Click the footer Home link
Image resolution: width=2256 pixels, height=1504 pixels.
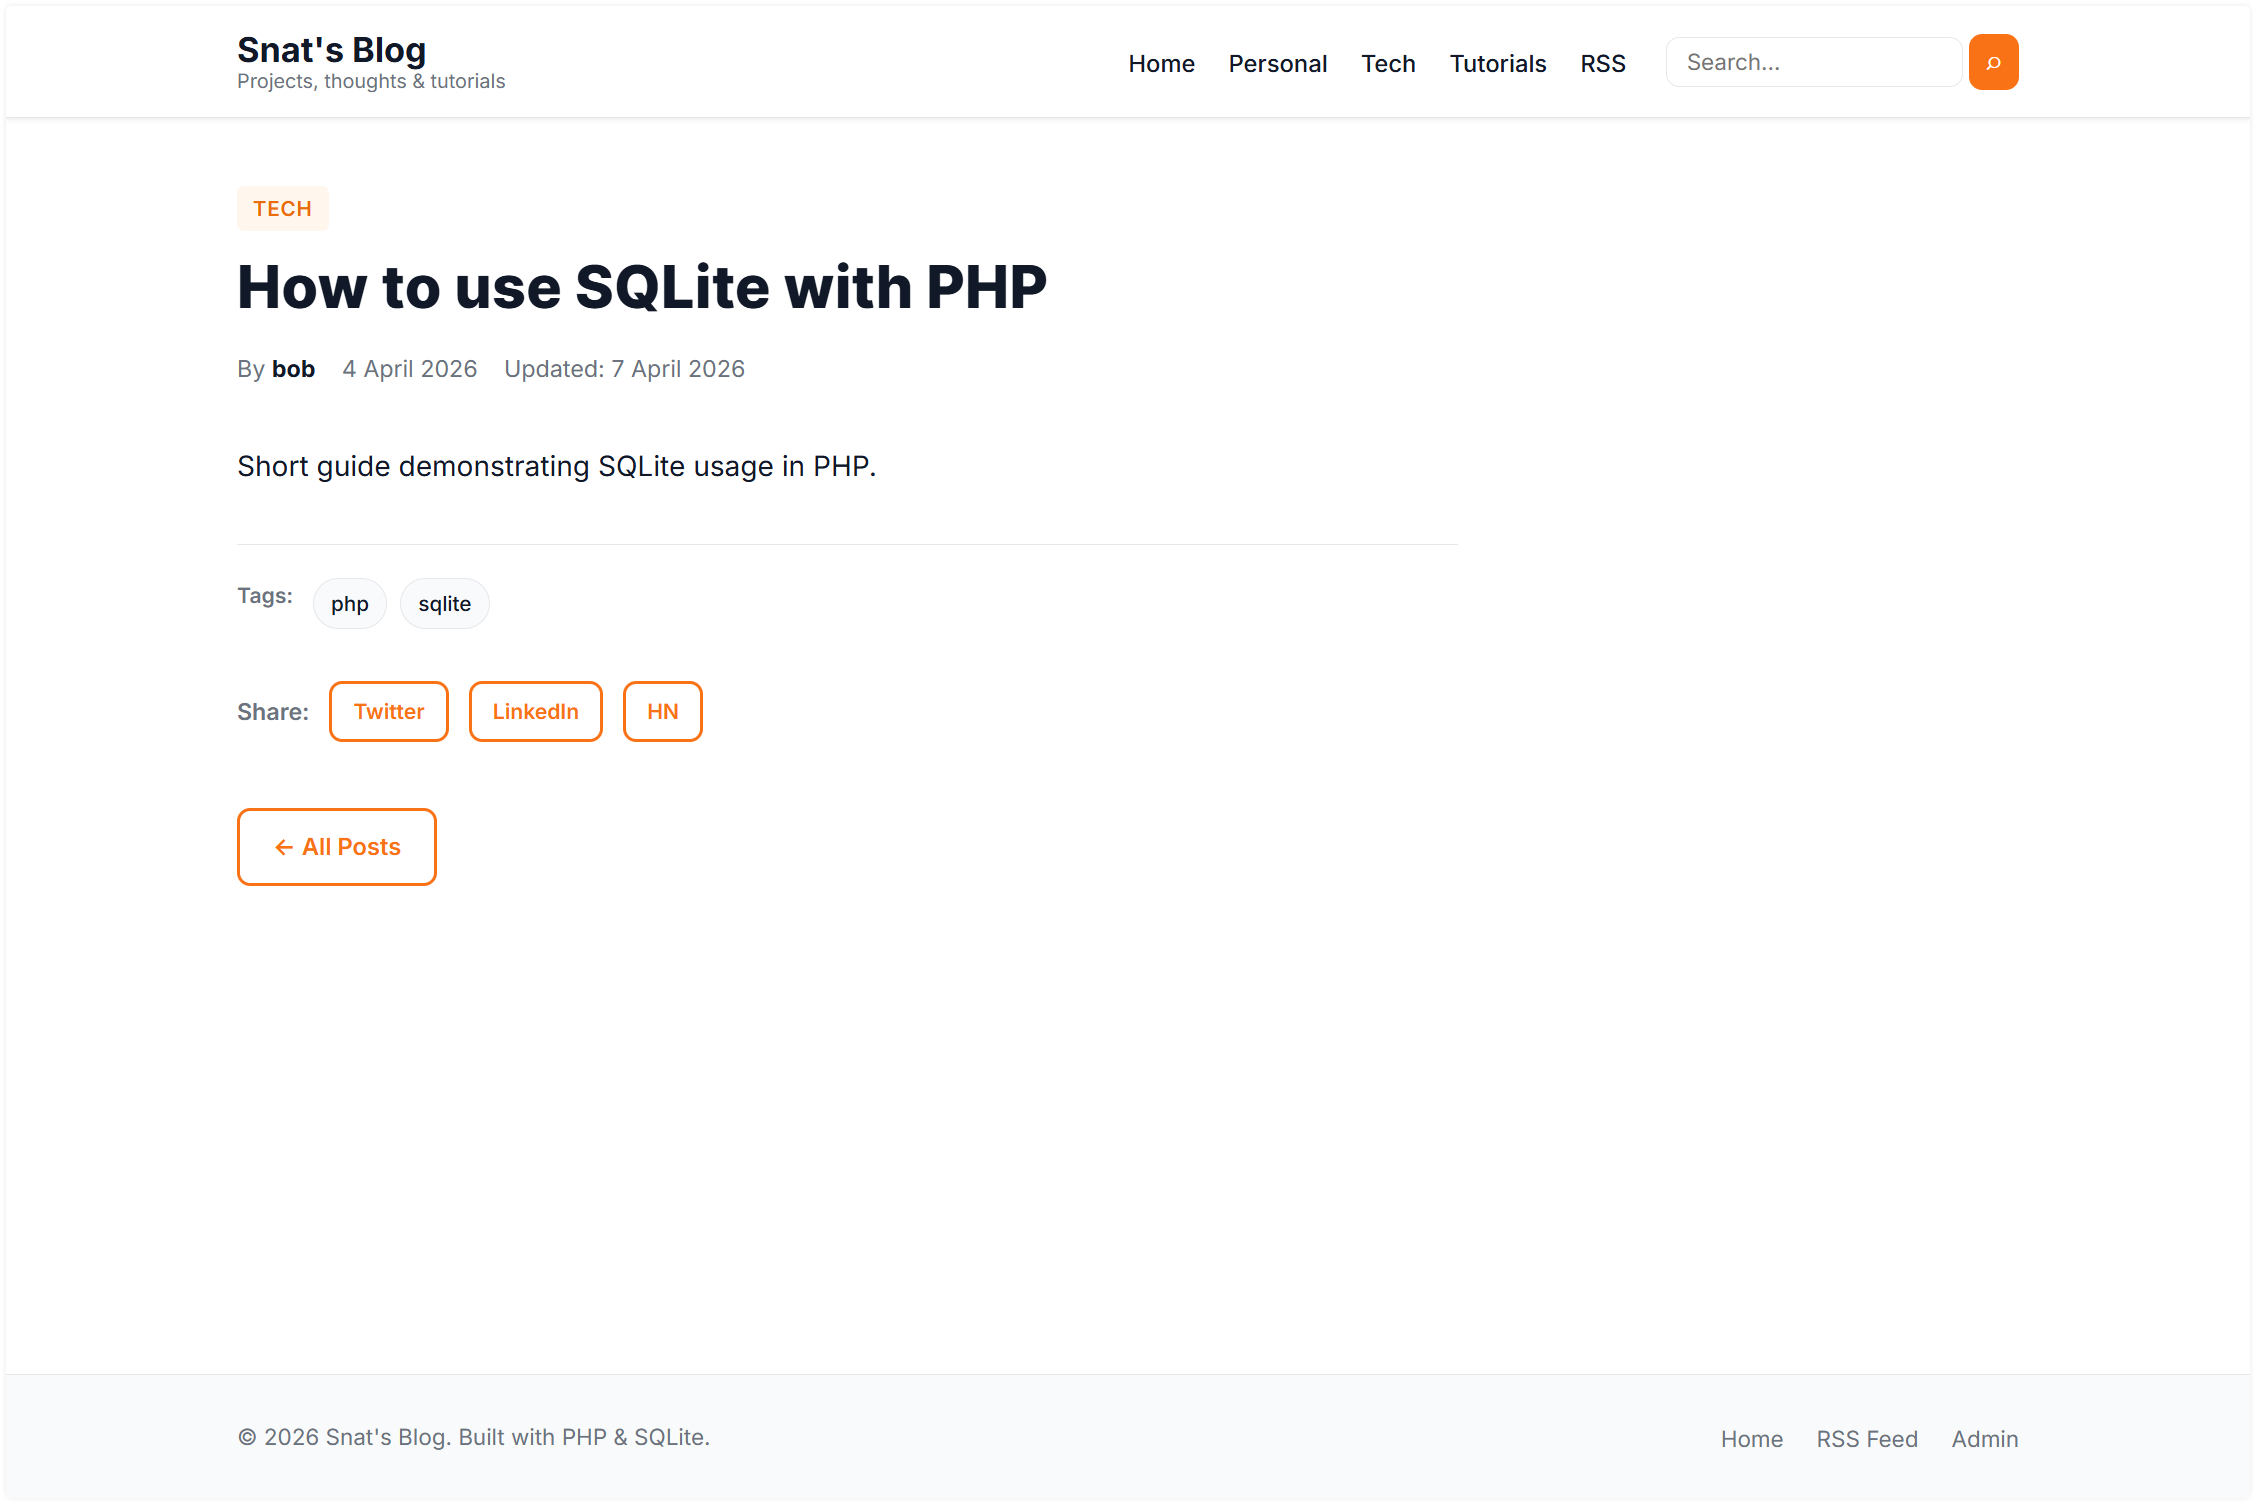click(x=1751, y=1438)
